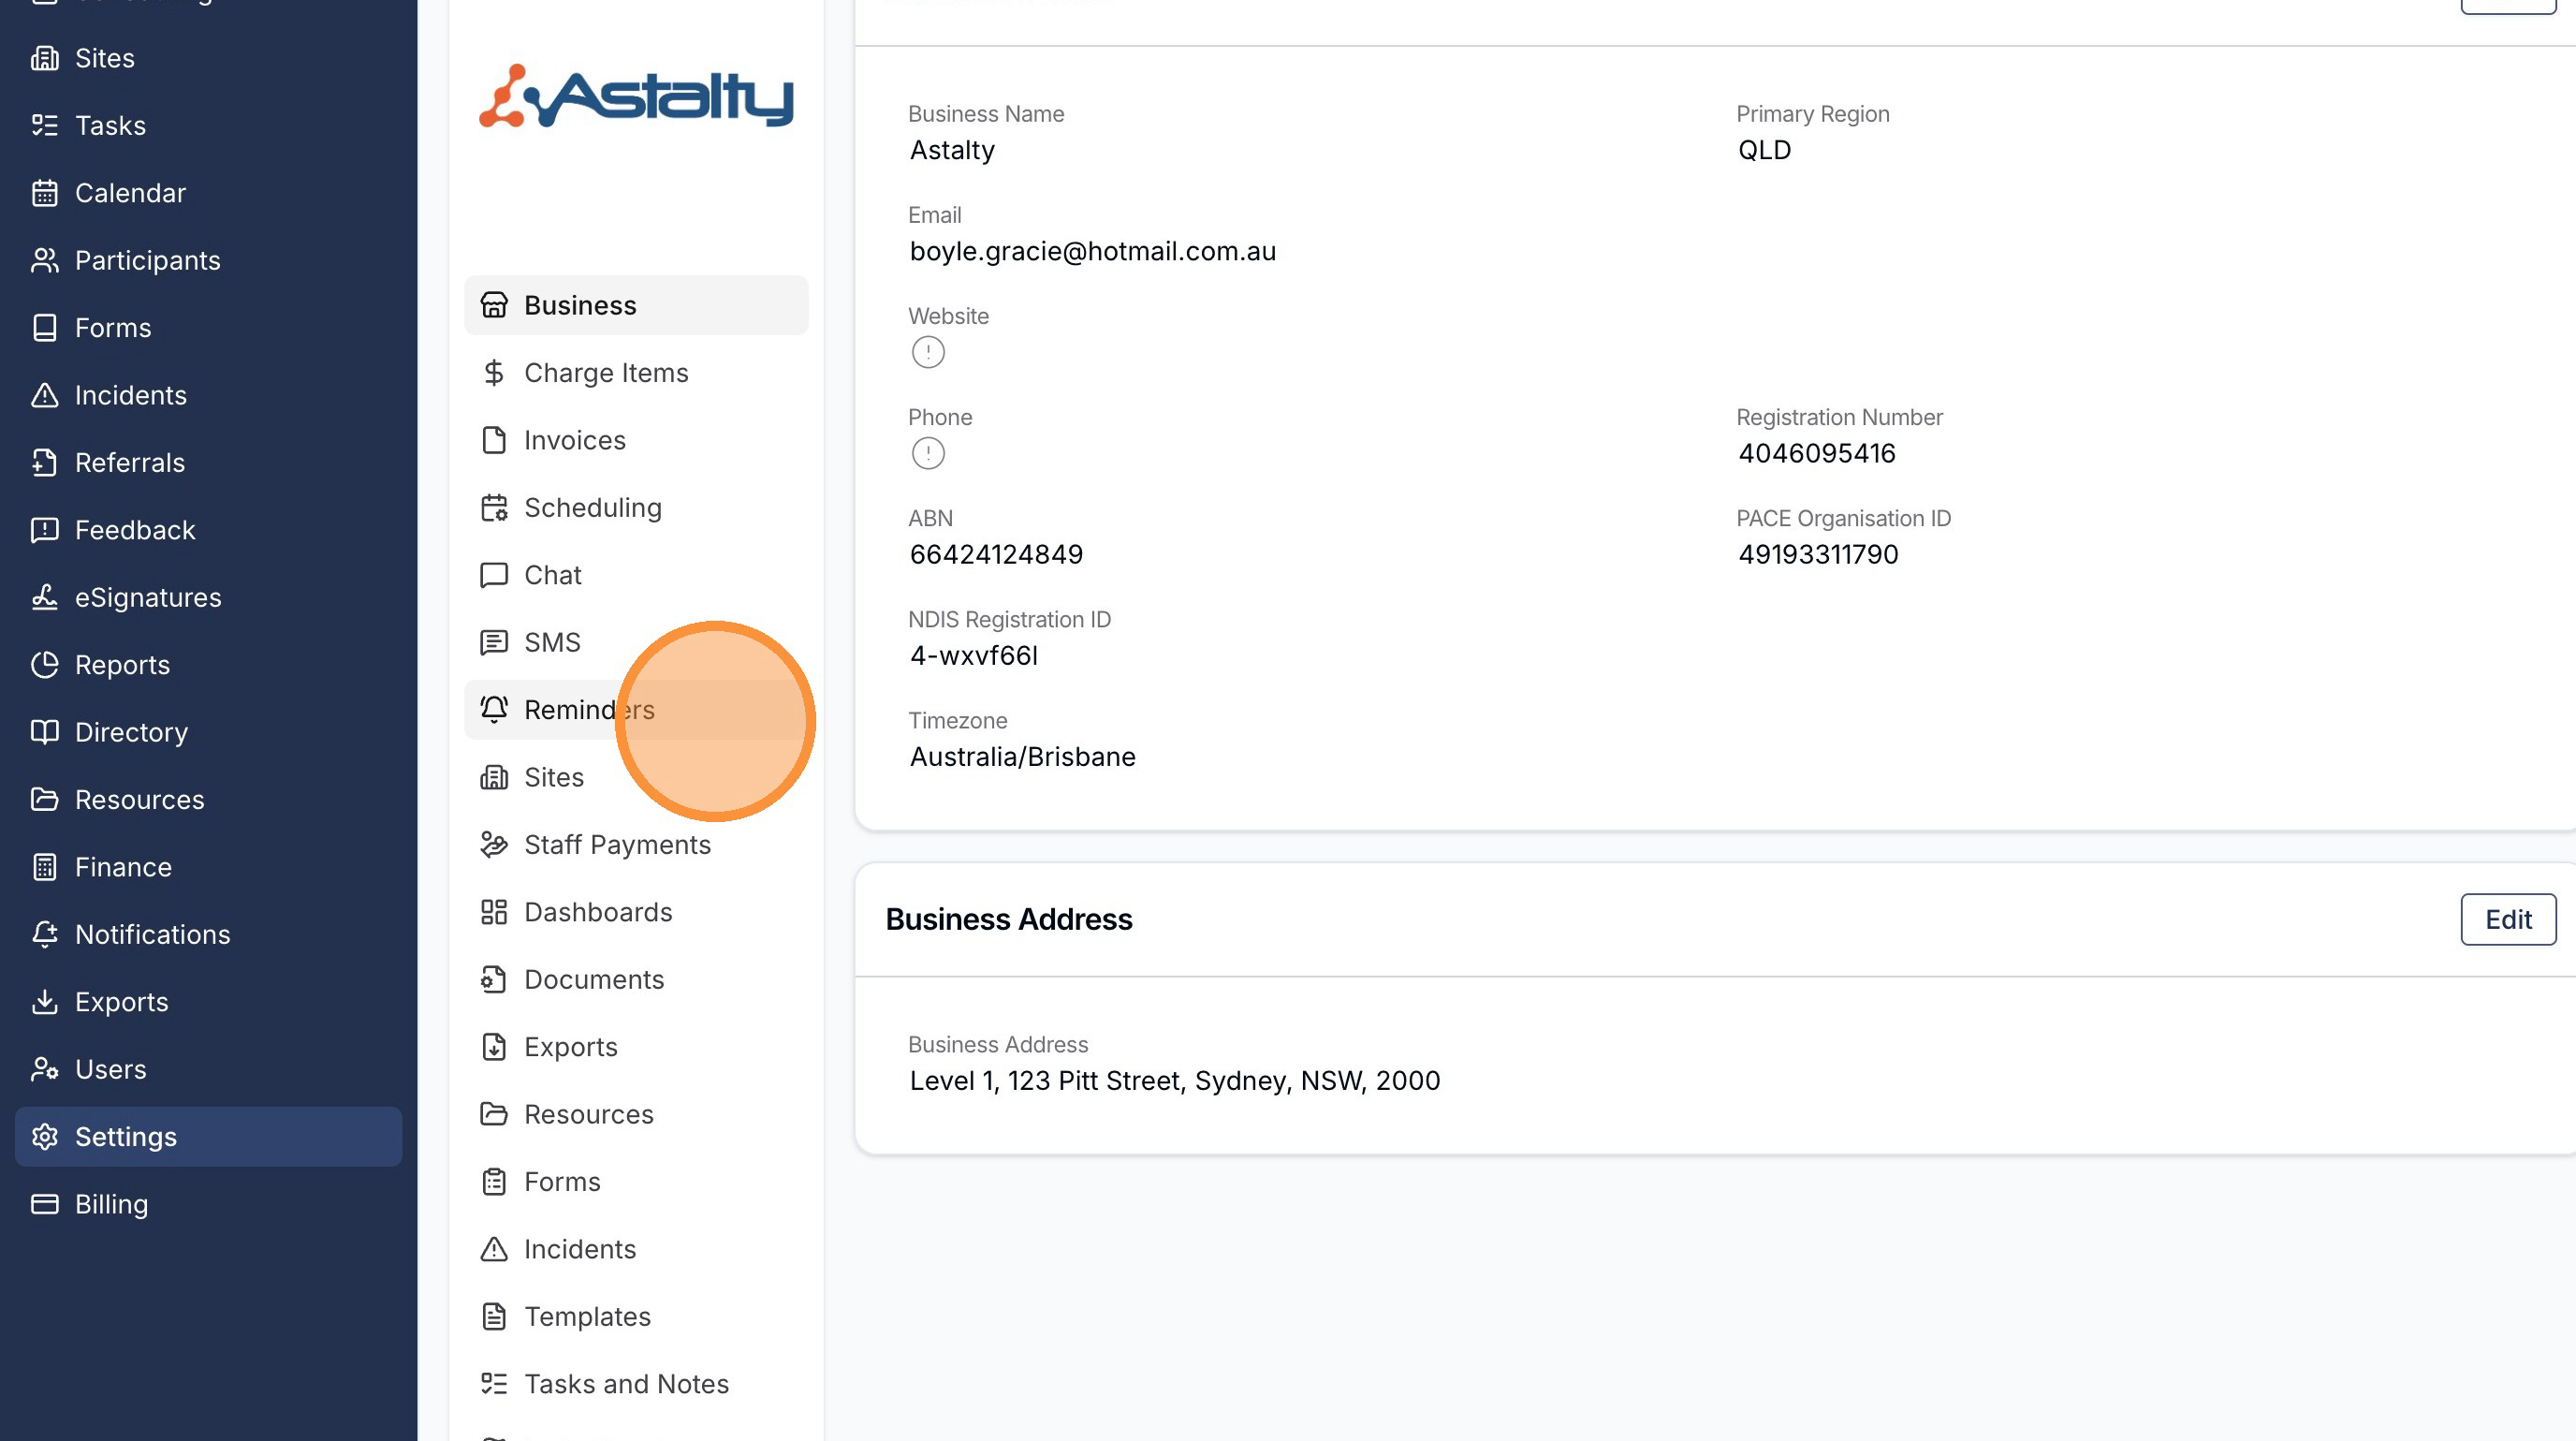Select the Settings gear icon
Viewport: 2576px width, 1441px height.
click(x=45, y=1137)
